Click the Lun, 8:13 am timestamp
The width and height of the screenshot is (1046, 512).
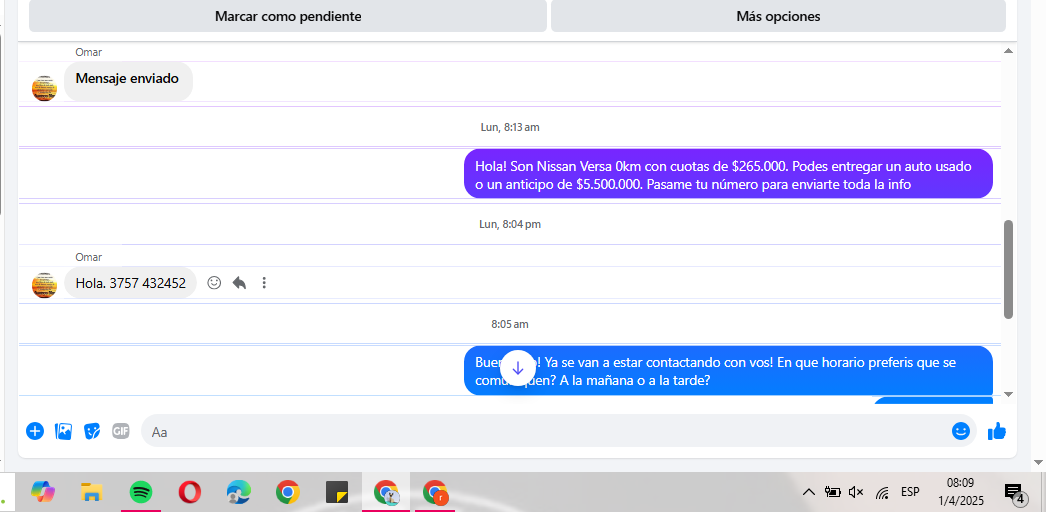tap(510, 127)
